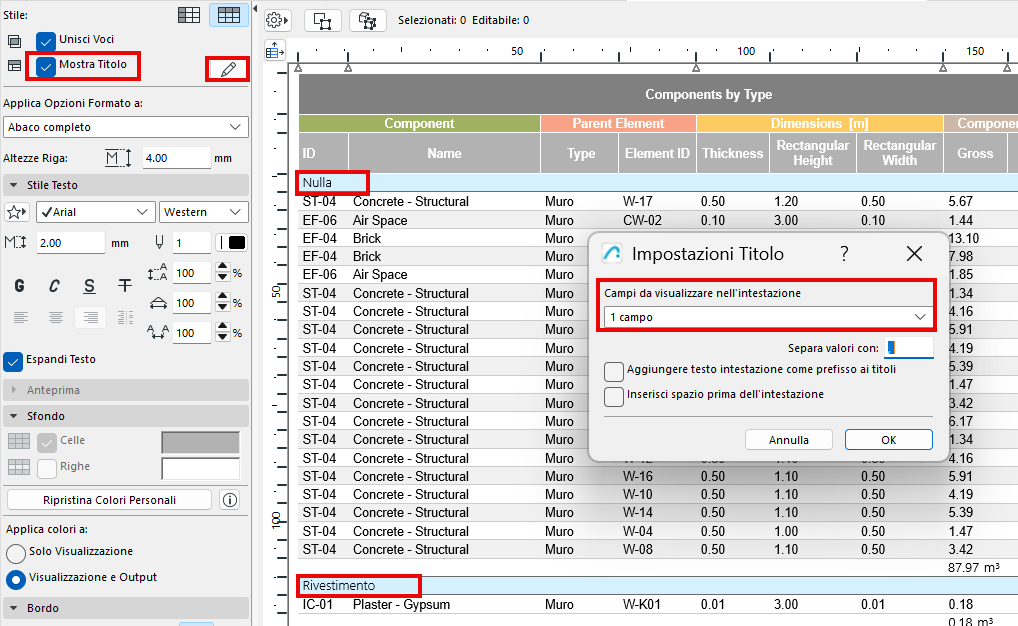The width and height of the screenshot is (1018, 626).
Task: Open the schedule settings gear menu
Action: click(x=278, y=20)
